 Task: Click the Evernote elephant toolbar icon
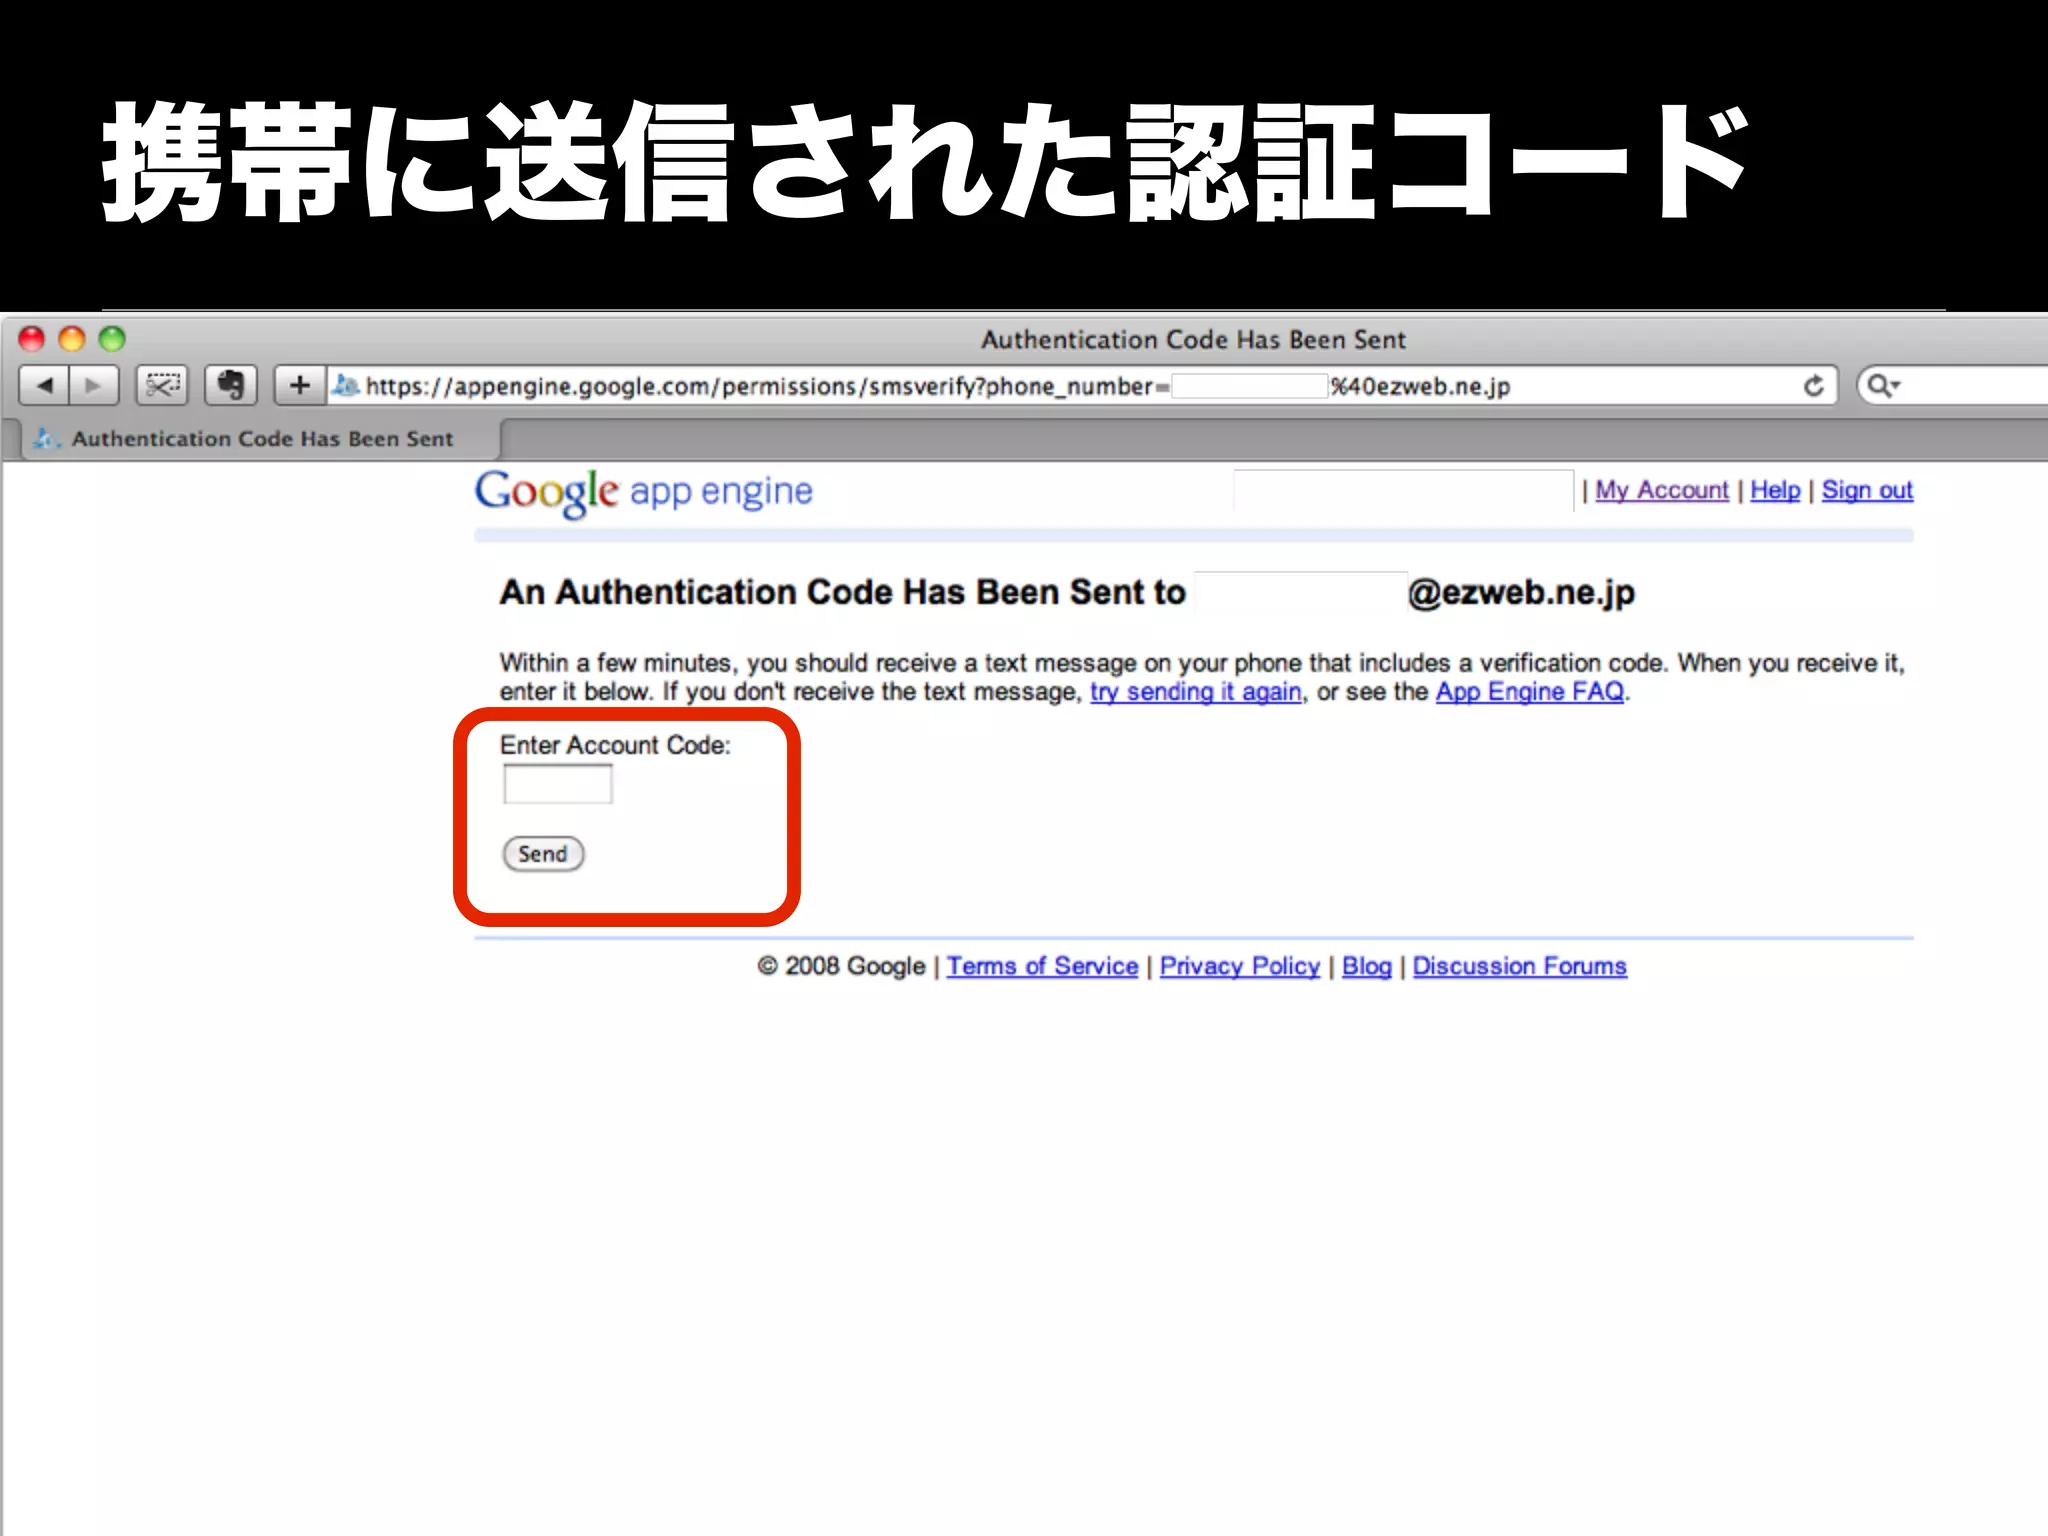[x=231, y=385]
